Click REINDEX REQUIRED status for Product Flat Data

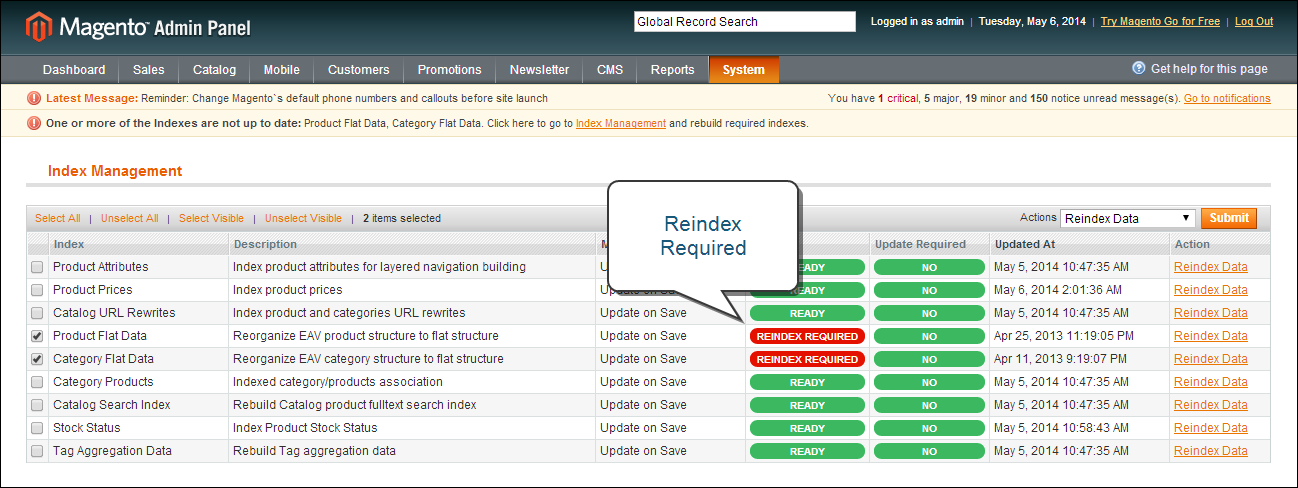807,336
